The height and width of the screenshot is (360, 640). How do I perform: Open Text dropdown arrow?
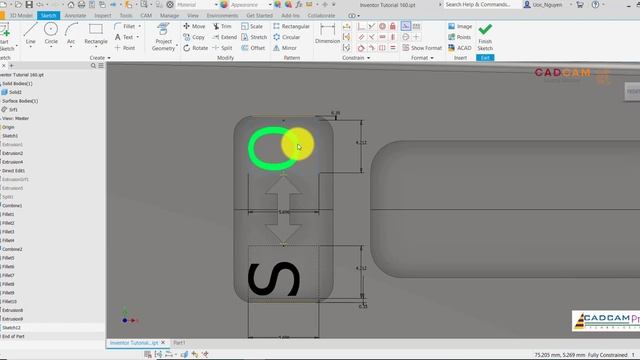(x=138, y=37)
